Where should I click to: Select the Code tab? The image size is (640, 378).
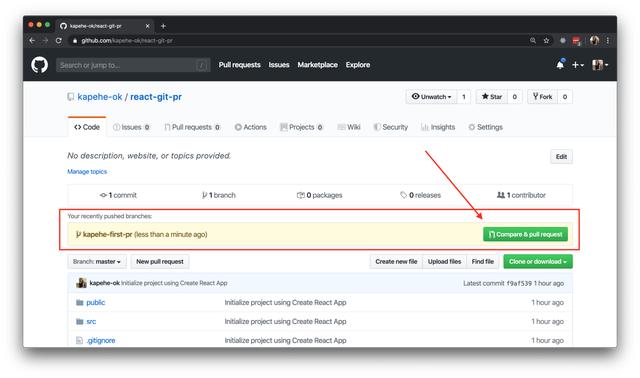87,127
